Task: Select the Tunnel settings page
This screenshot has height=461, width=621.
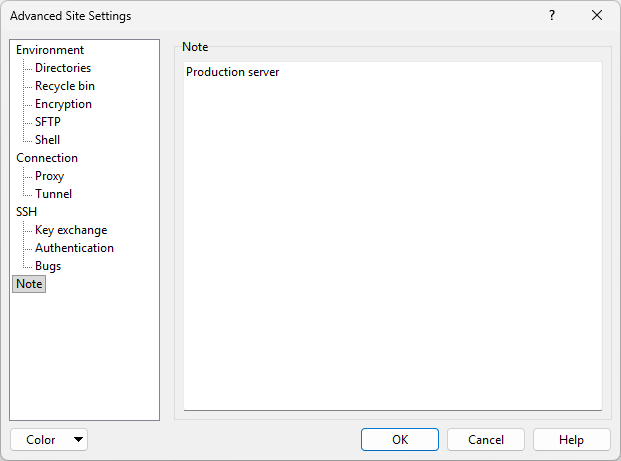Action: tap(53, 194)
